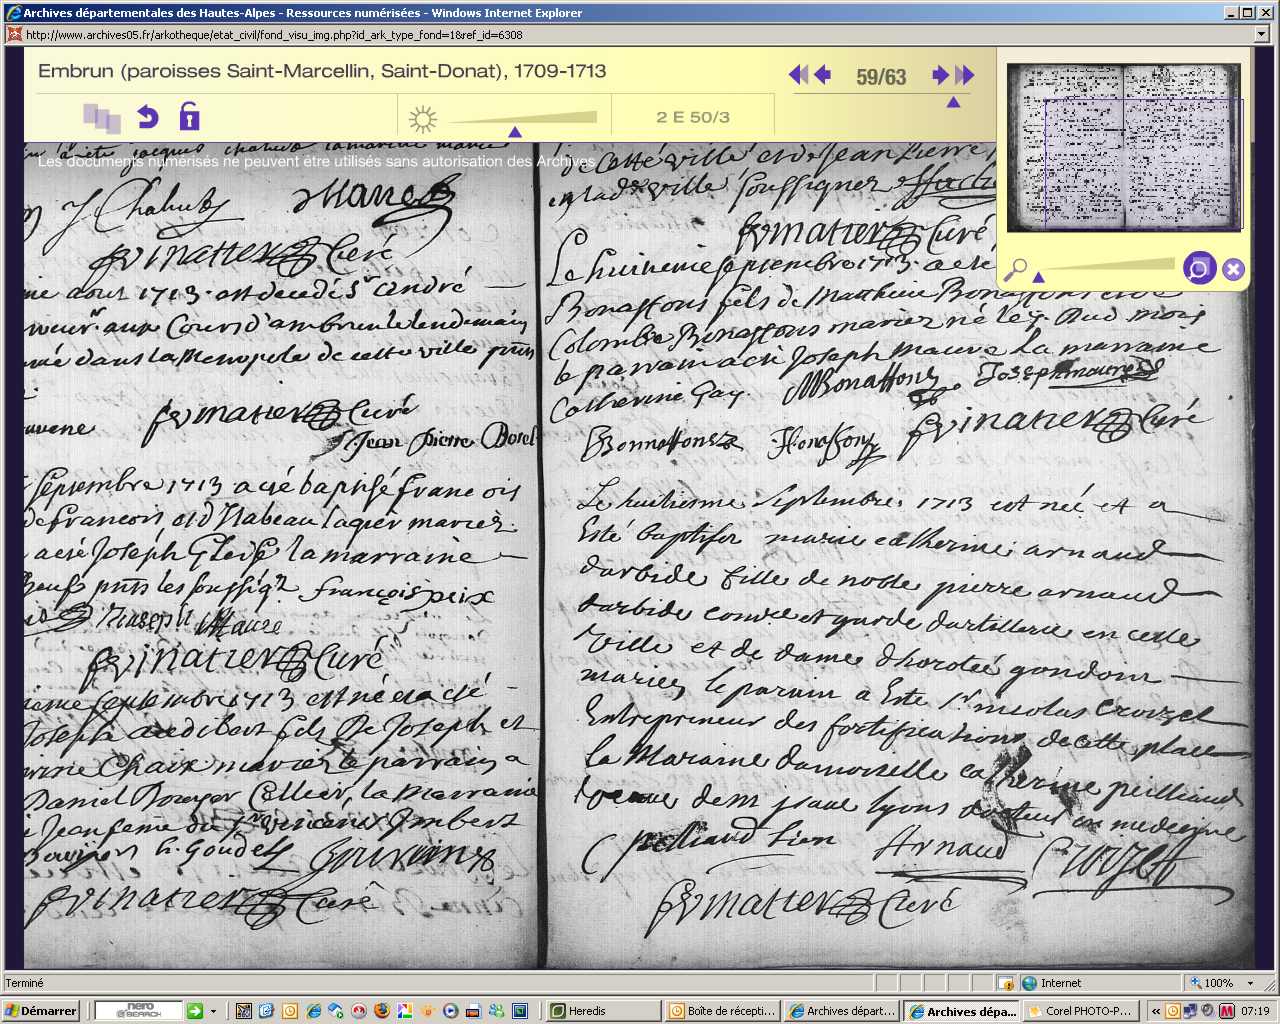Toggle the round fit-to-view button
Viewport: 1280px width, 1024px height.
(x=1198, y=268)
